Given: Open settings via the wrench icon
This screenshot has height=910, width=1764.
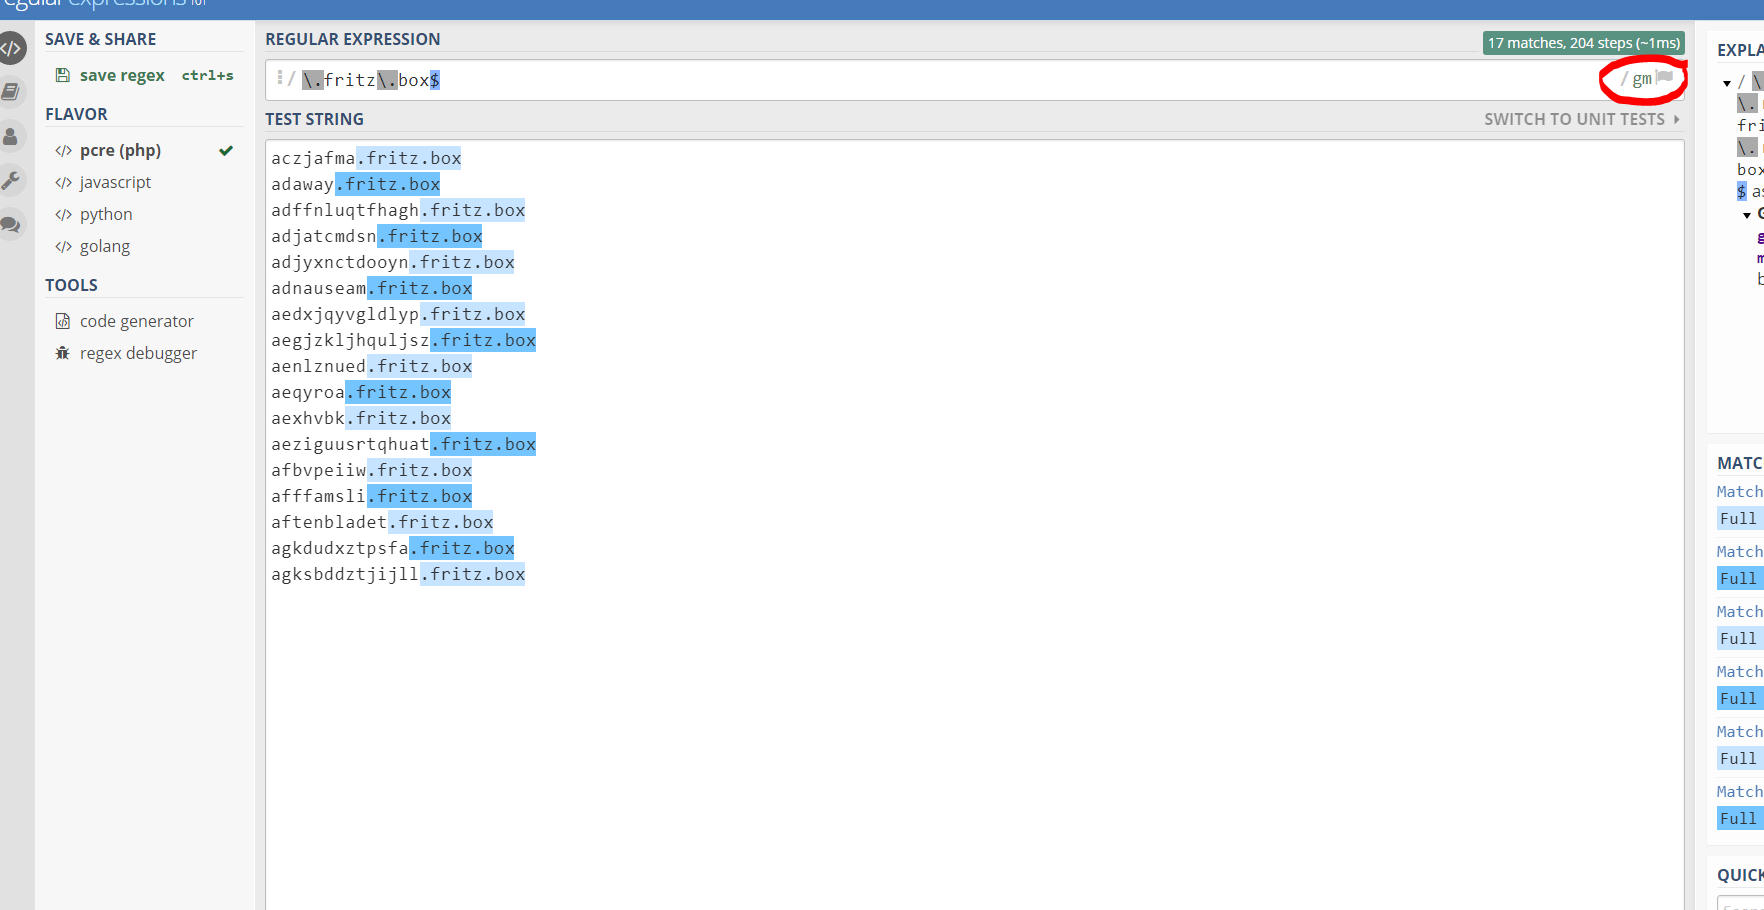Looking at the screenshot, I should (x=11, y=180).
